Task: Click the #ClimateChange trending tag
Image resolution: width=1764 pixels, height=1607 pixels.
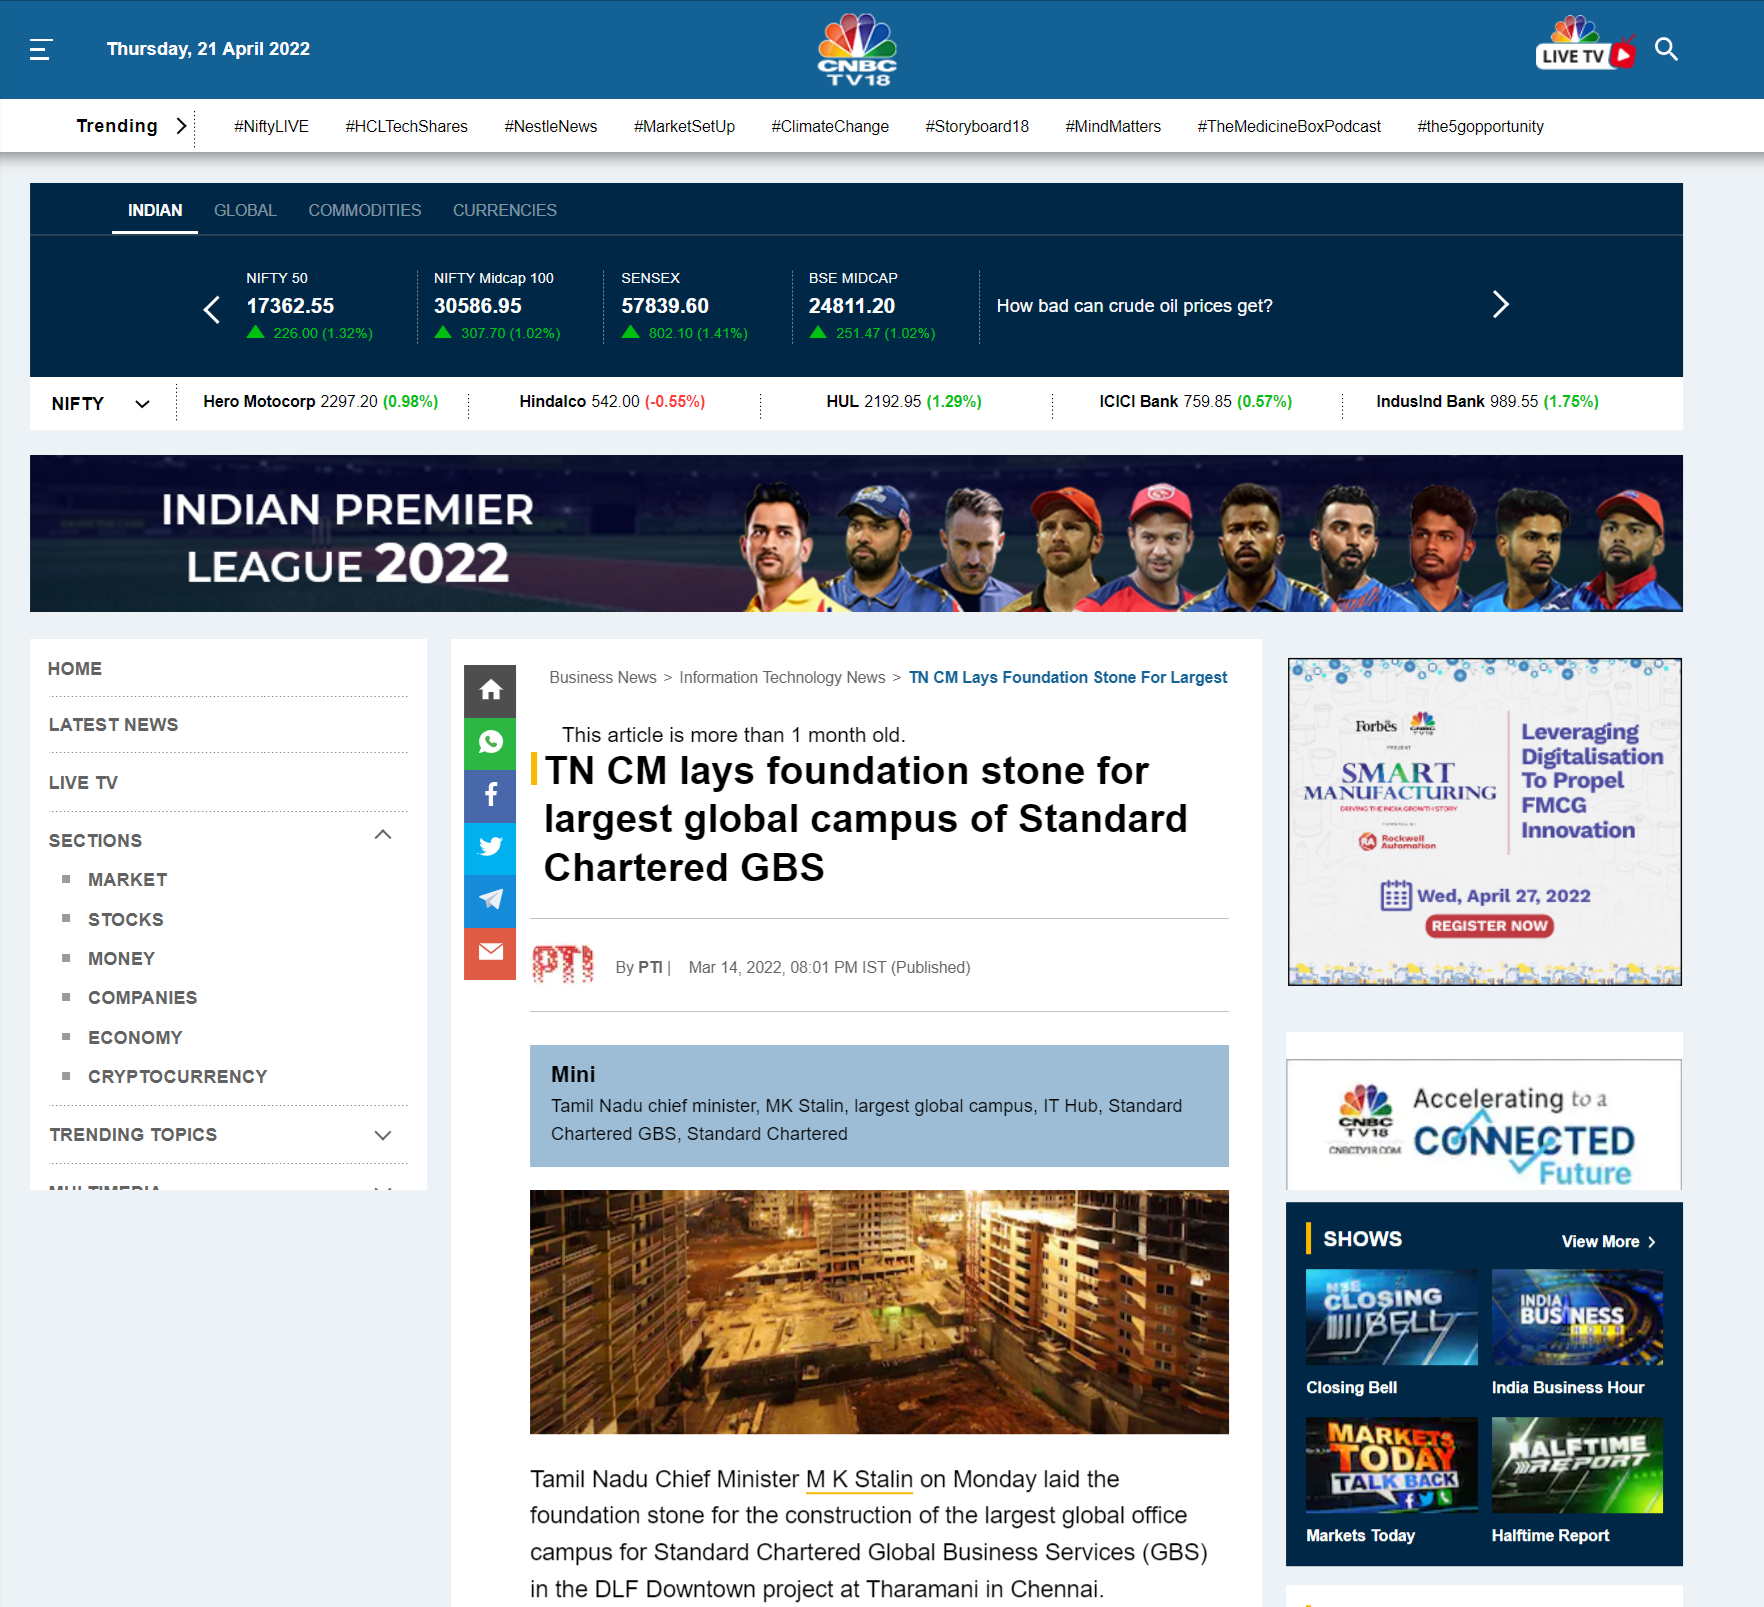Action: click(830, 127)
